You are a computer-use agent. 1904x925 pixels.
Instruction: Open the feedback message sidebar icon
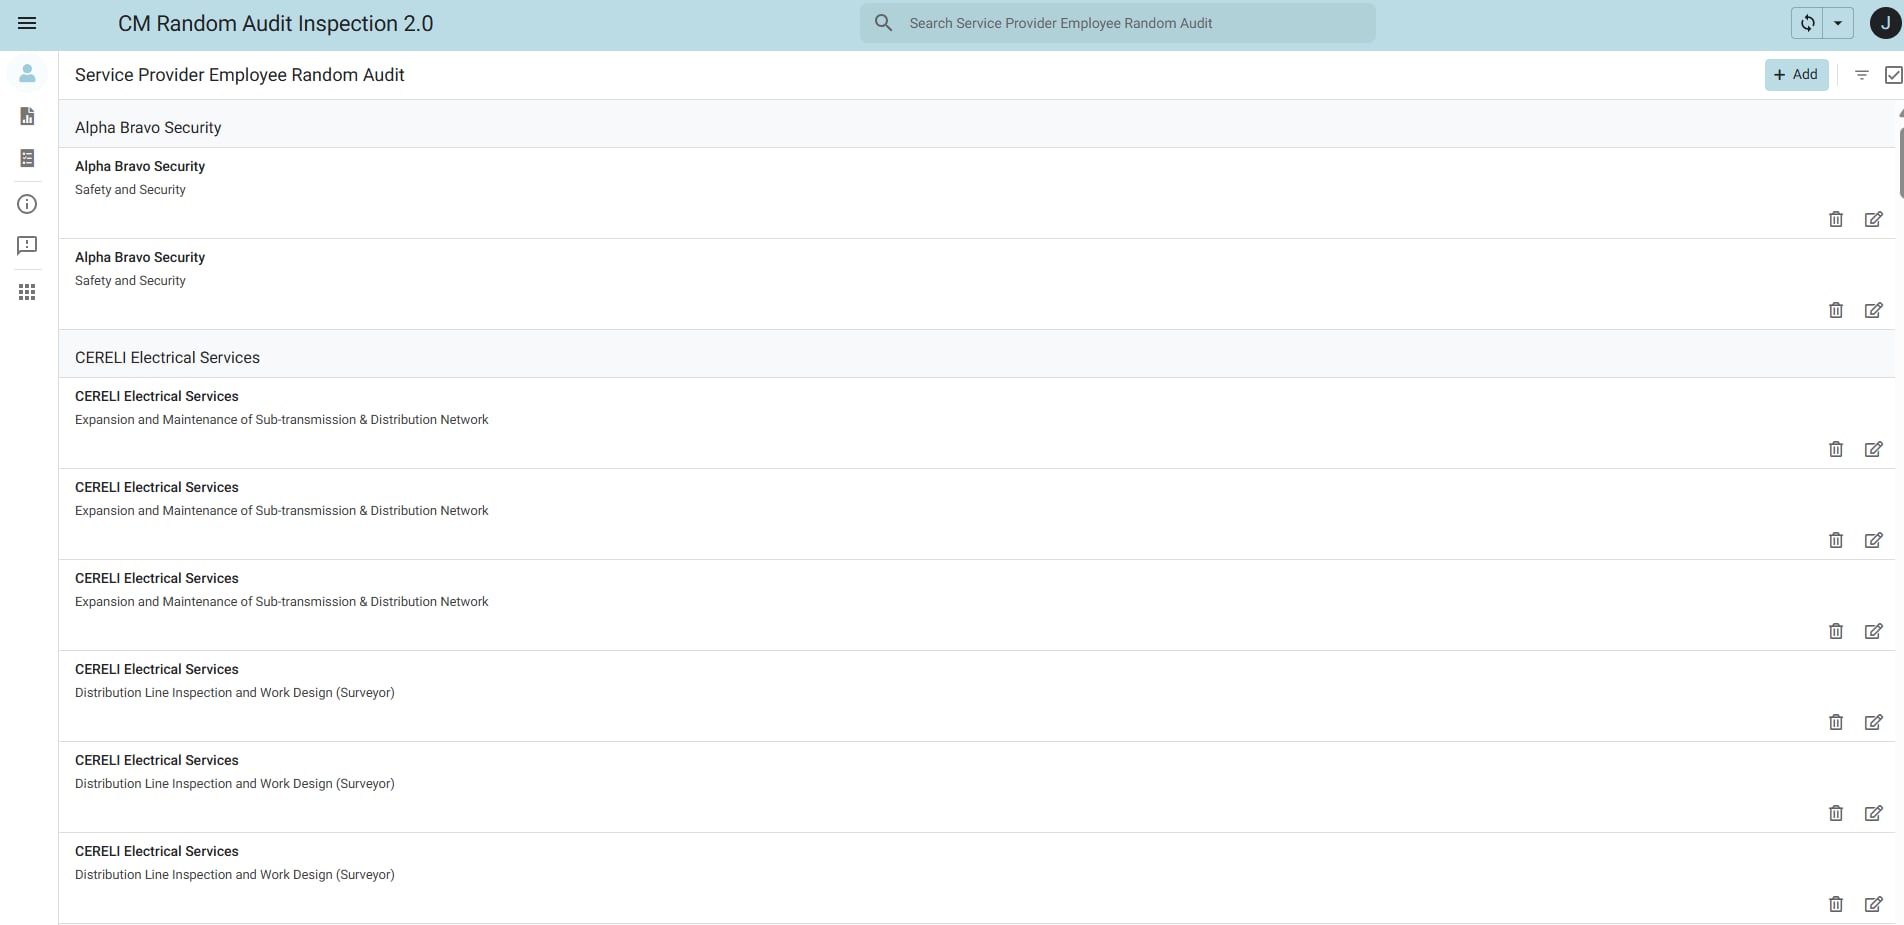click(x=27, y=245)
